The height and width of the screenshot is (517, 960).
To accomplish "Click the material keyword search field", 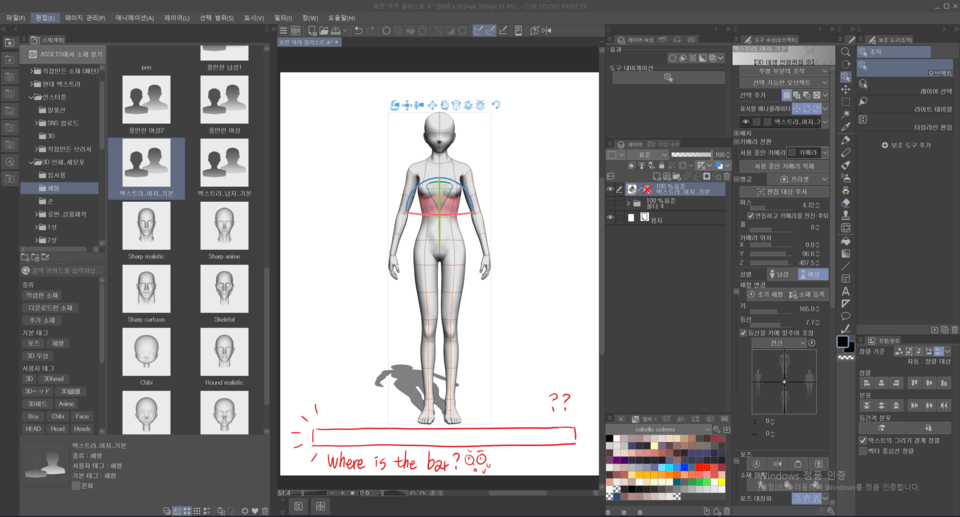I will click(62, 270).
